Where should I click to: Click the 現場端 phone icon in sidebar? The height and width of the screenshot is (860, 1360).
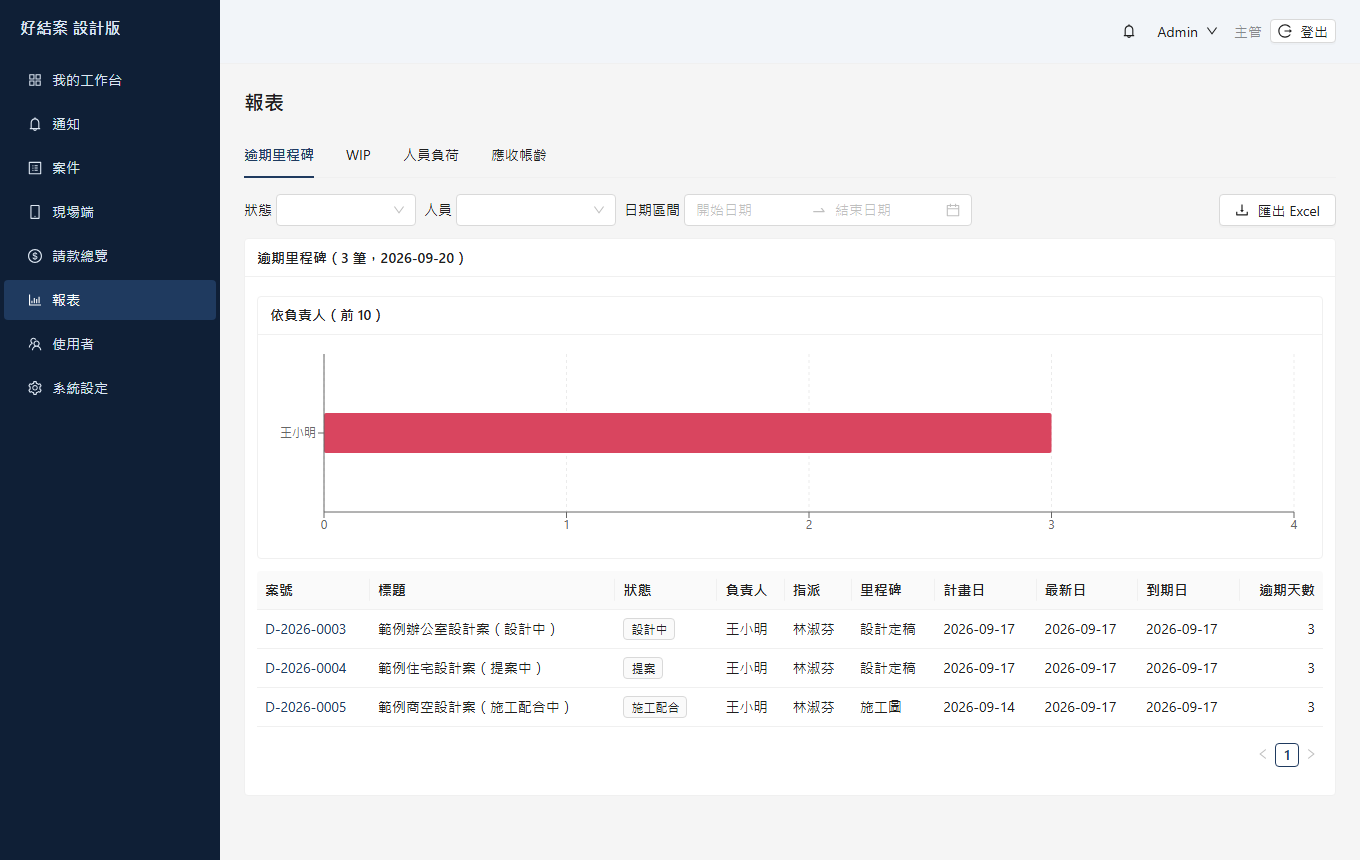point(35,212)
